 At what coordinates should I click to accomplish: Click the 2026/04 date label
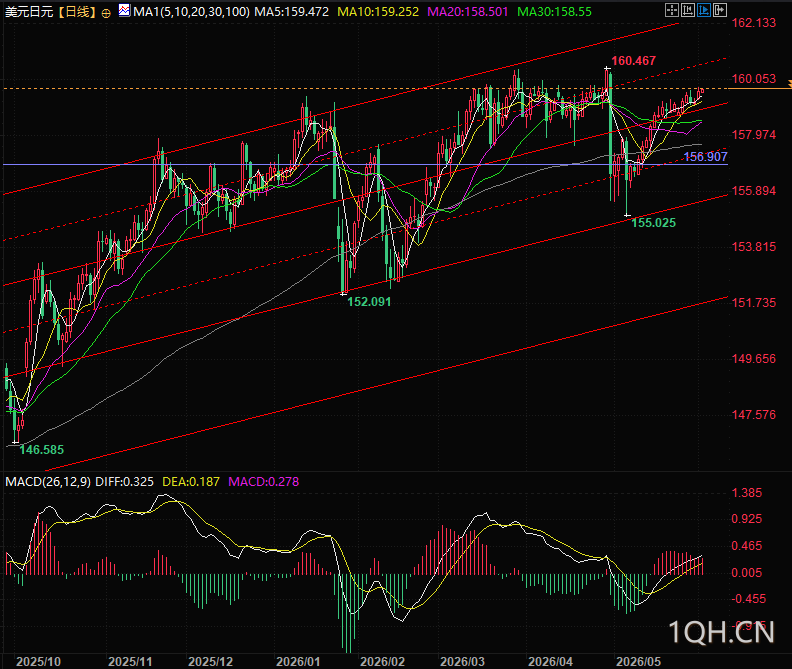[x=550, y=661]
